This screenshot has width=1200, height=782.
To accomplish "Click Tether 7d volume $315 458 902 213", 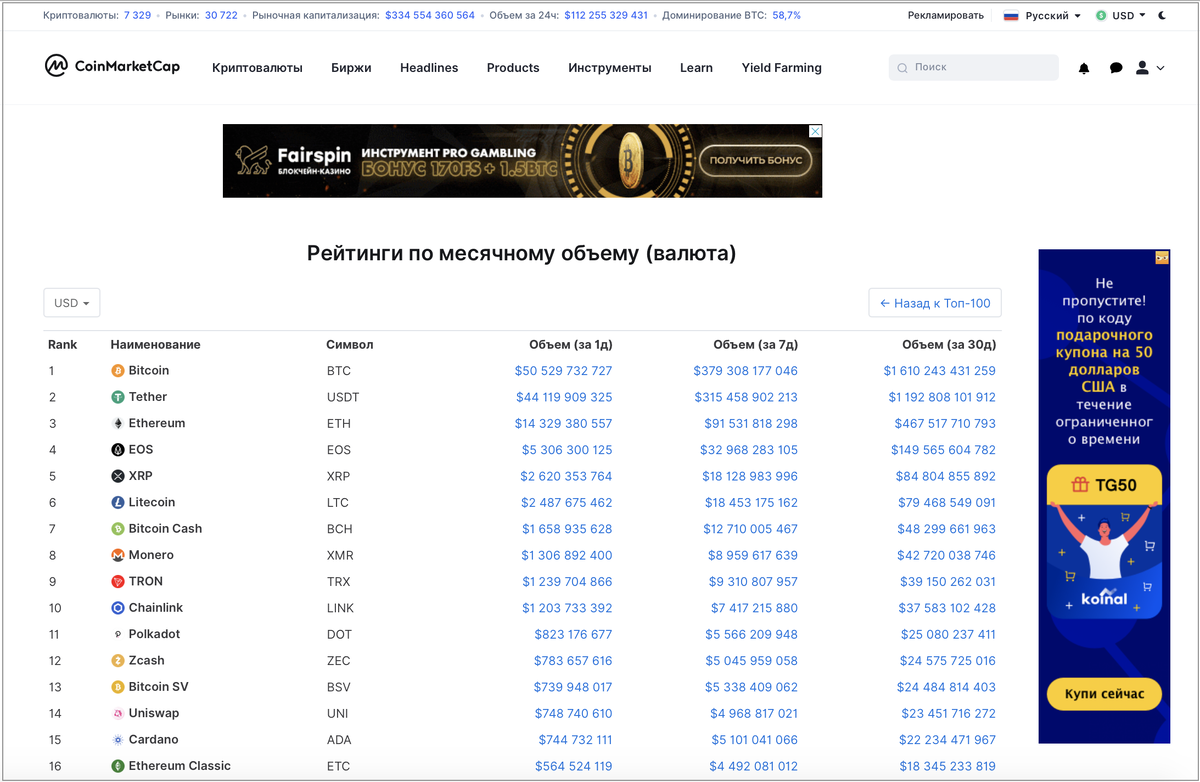I will pos(746,397).
